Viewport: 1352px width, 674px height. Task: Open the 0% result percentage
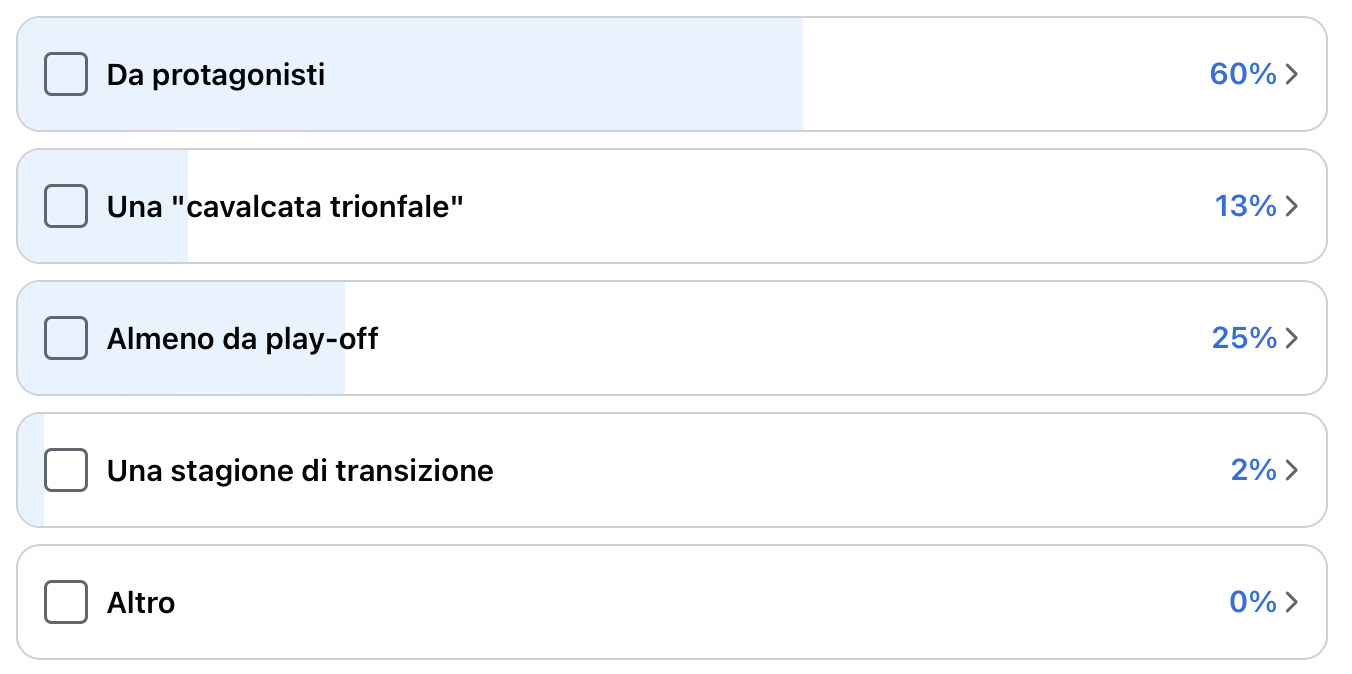(x=1252, y=603)
